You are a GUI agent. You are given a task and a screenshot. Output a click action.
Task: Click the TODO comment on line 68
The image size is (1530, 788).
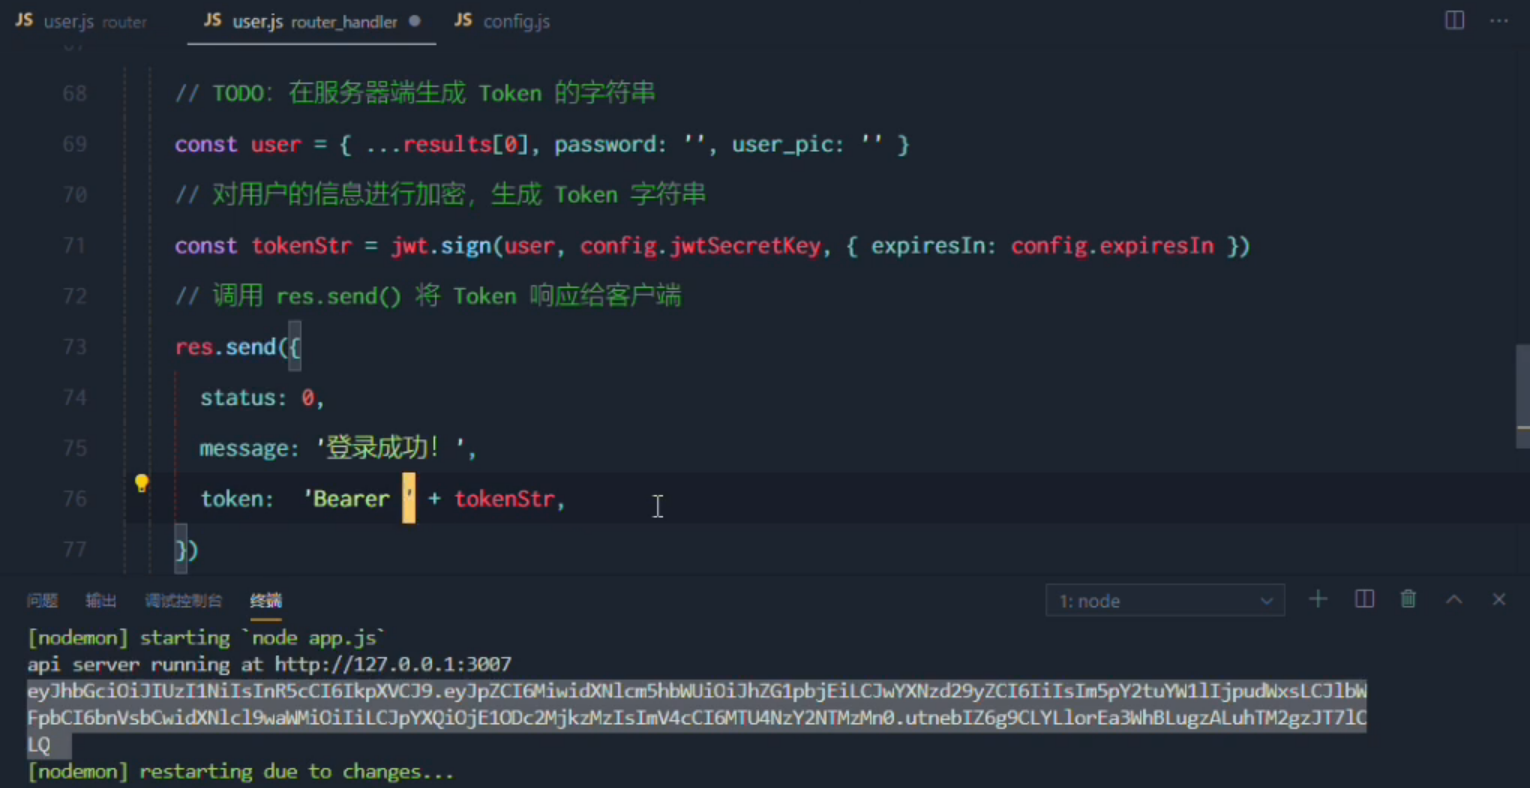tap(415, 93)
